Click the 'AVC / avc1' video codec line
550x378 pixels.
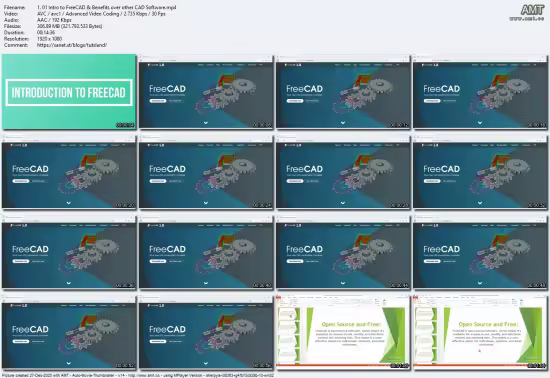101,14
